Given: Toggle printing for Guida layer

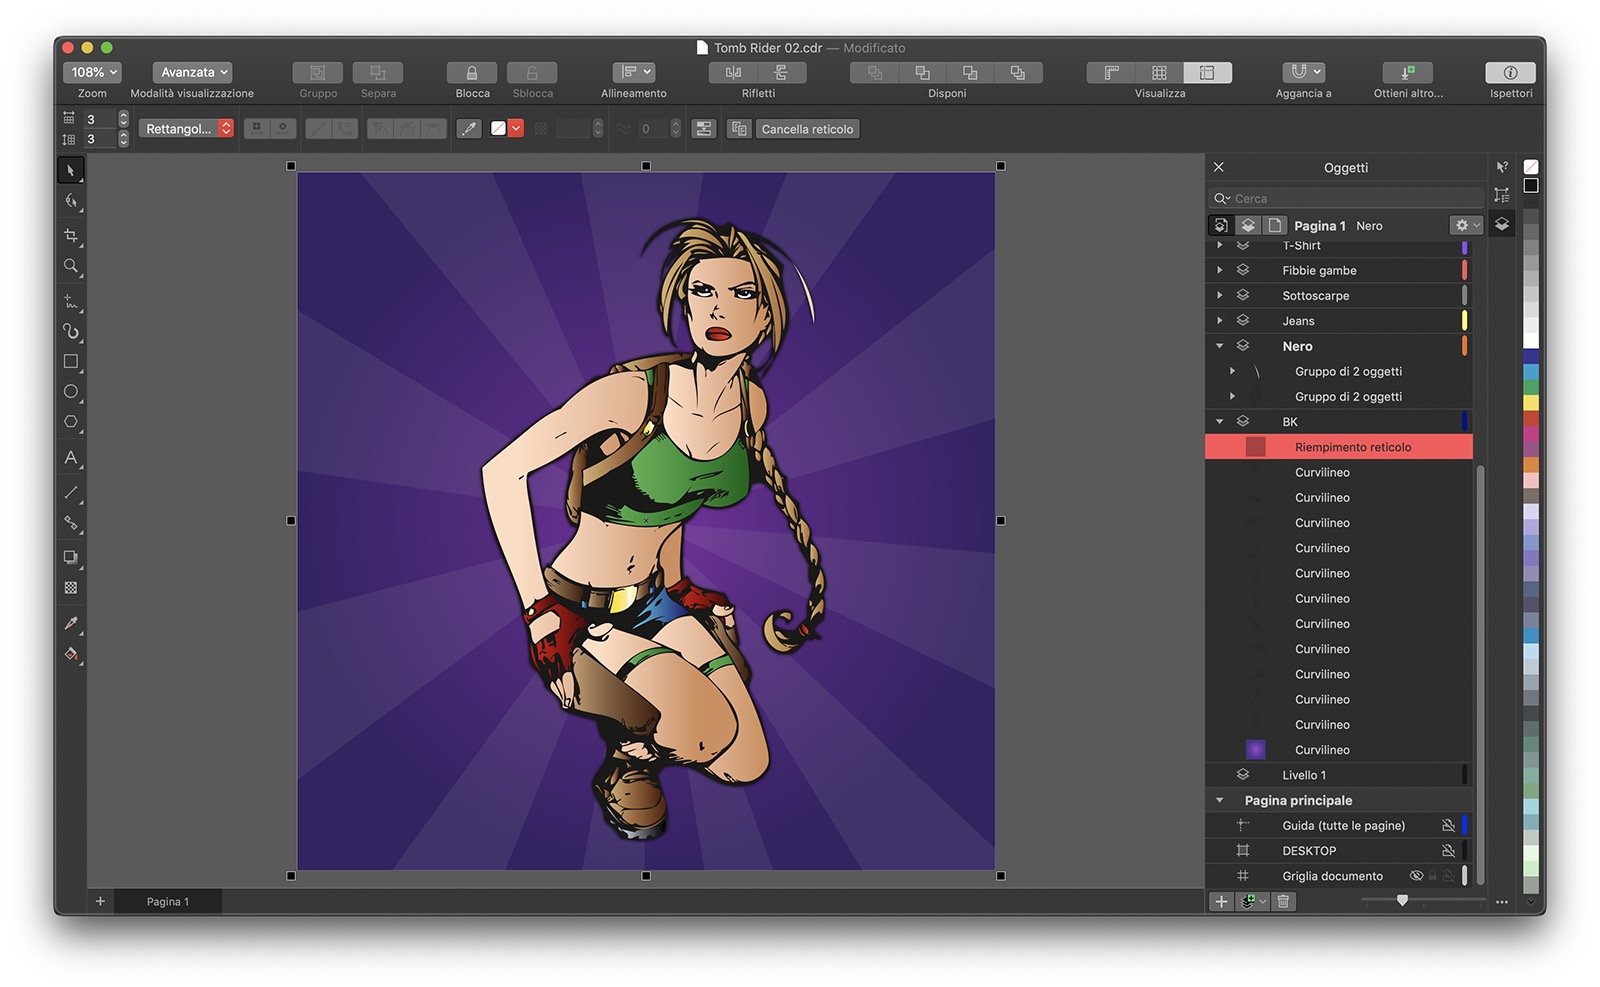Looking at the screenshot, I should coord(1447,826).
